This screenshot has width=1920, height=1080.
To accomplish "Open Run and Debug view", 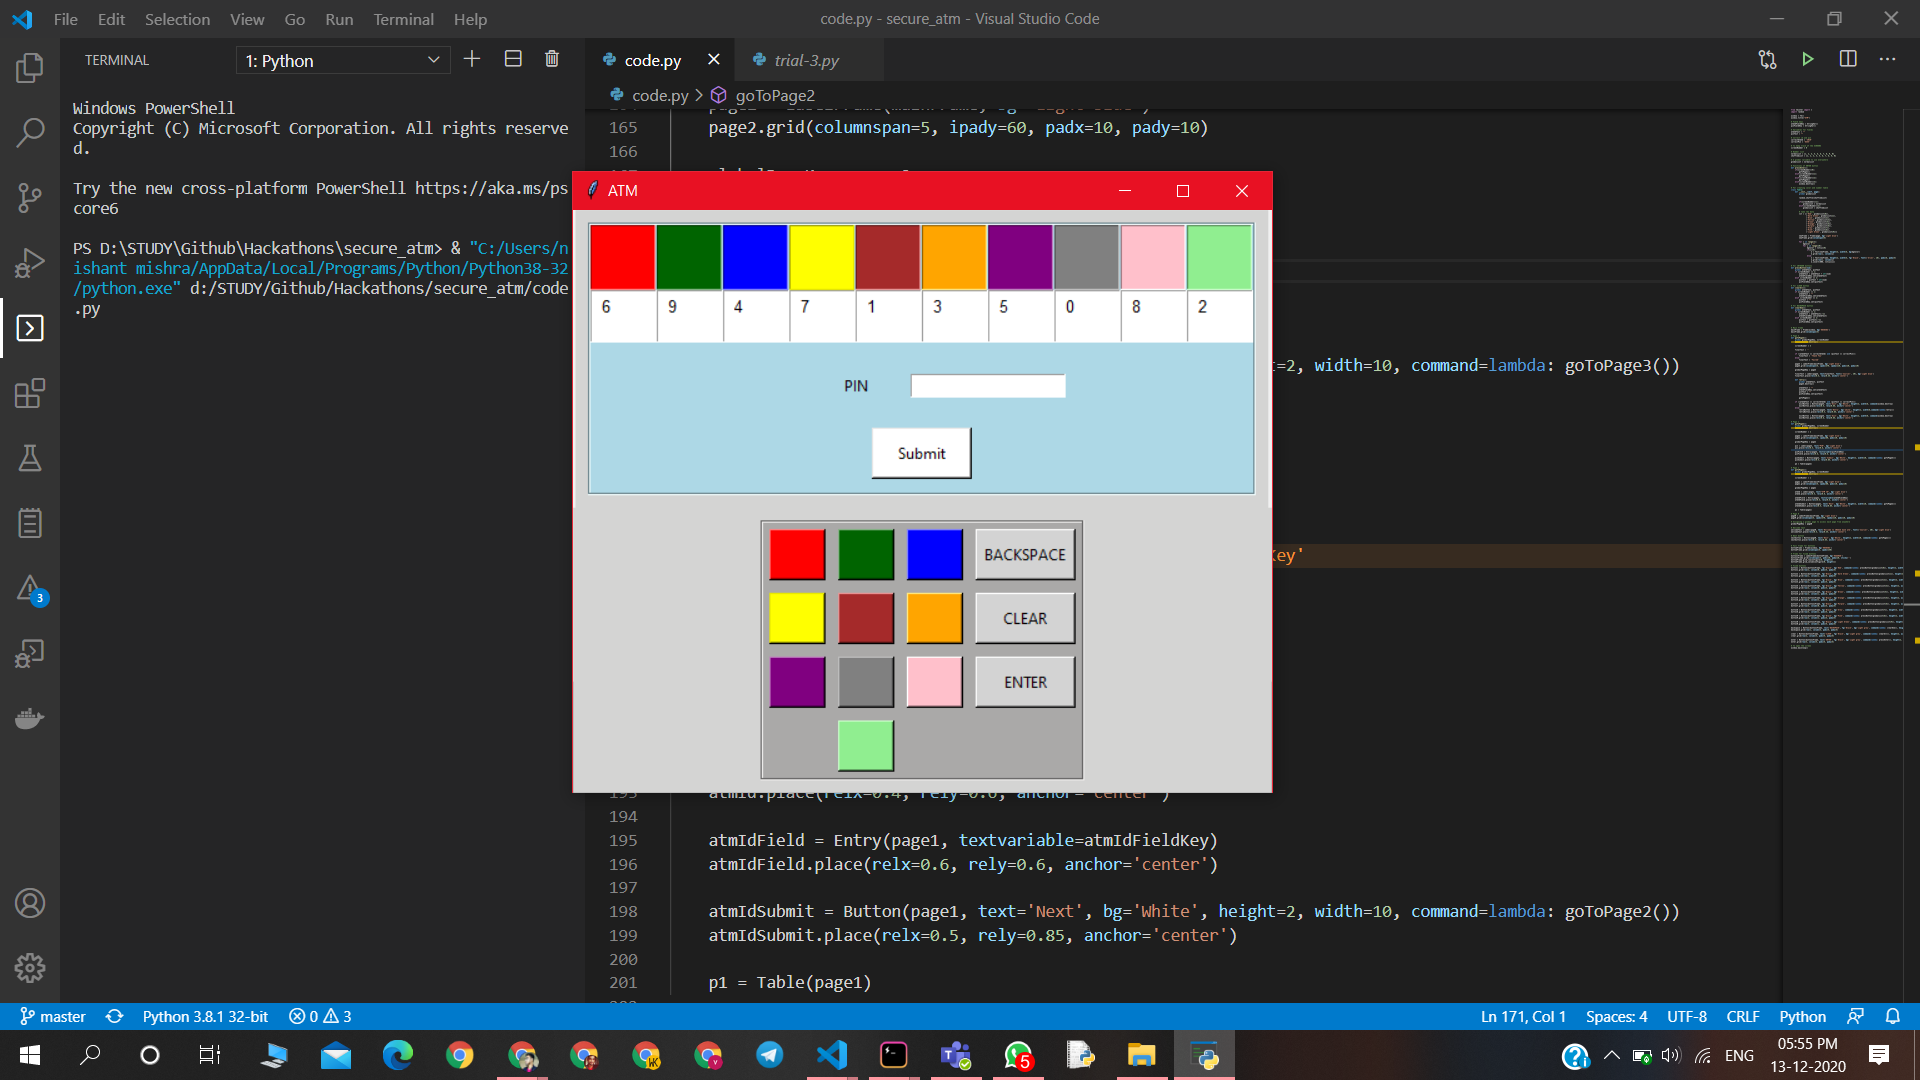I will (30, 262).
